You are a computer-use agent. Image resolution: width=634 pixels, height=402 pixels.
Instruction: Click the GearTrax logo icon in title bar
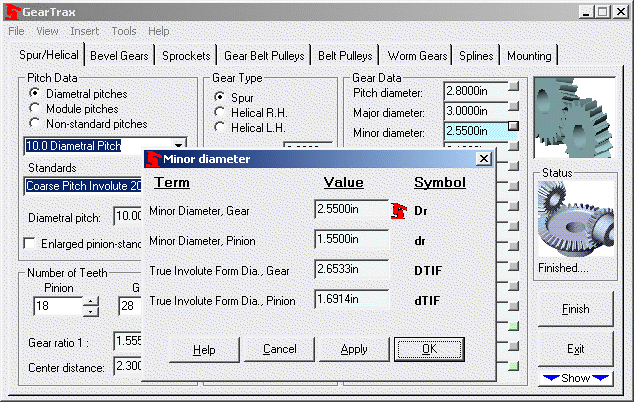[x=12, y=12]
